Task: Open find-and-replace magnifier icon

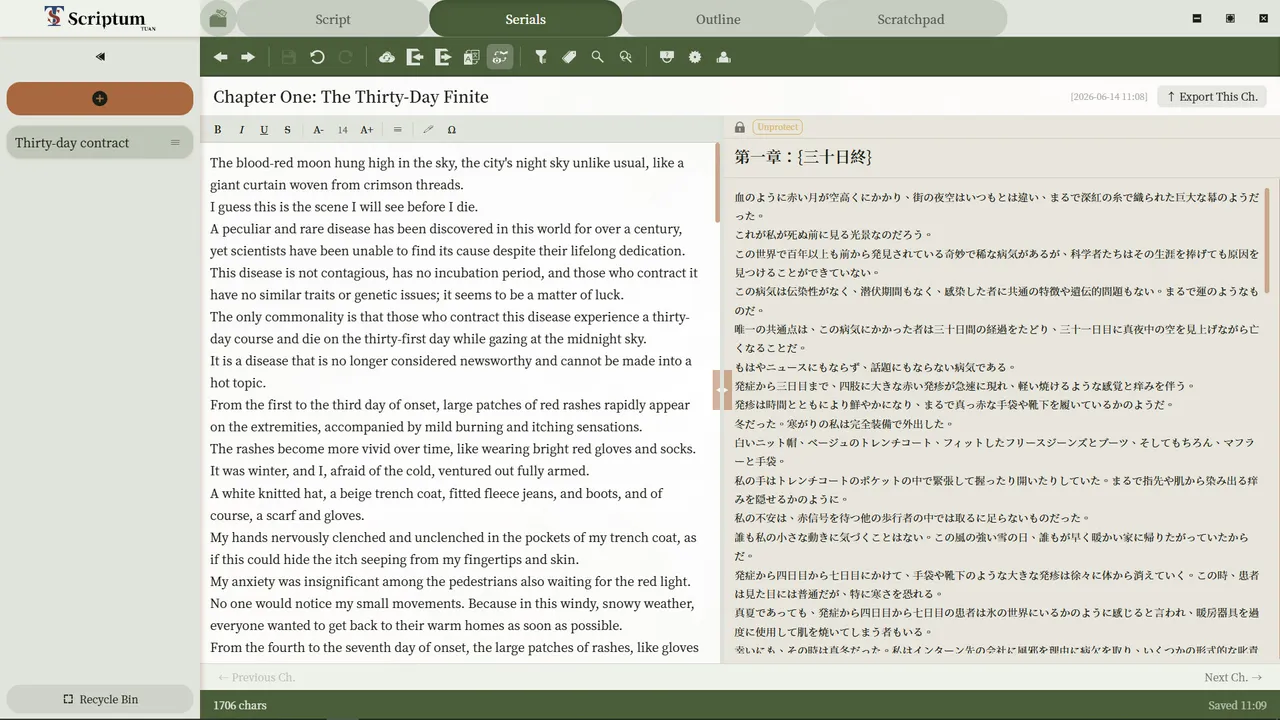Action: pyautogui.click(x=626, y=57)
